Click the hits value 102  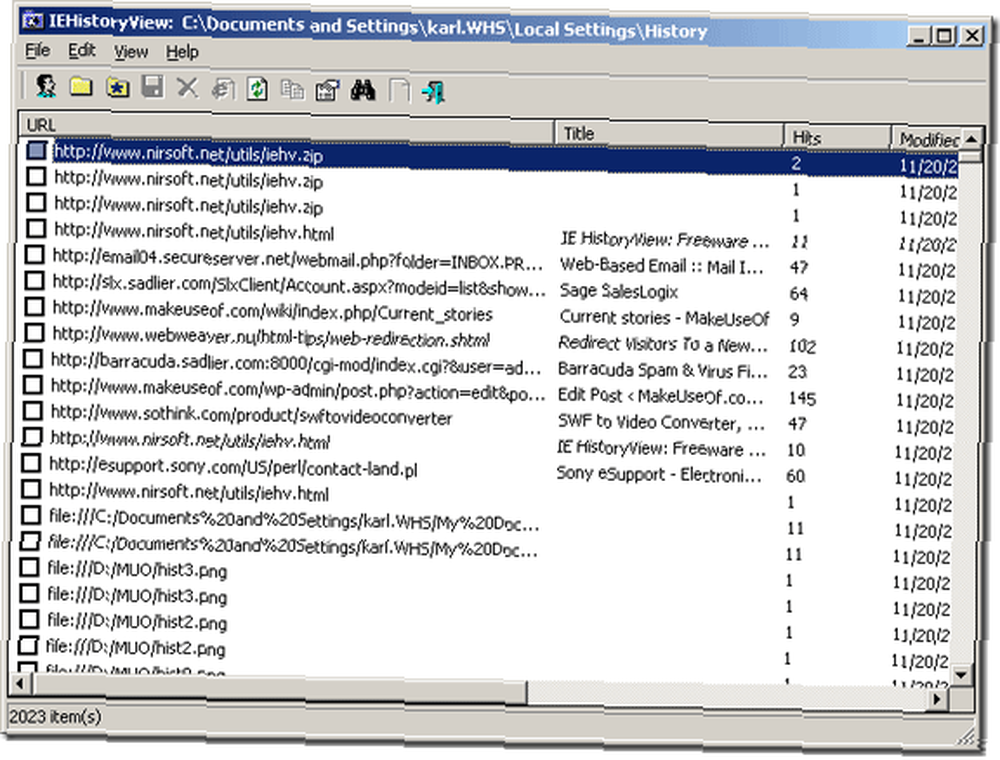802,346
